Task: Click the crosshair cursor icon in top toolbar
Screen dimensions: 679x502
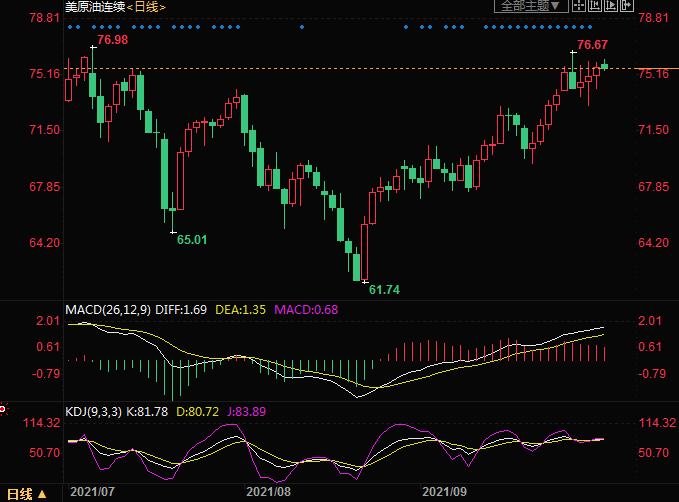Action: click(579, 7)
